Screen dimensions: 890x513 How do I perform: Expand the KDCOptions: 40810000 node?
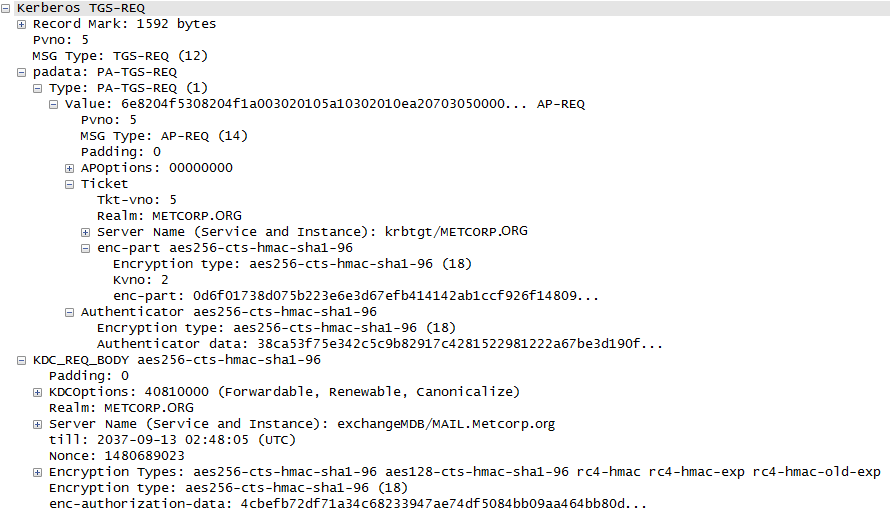coord(38,392)
